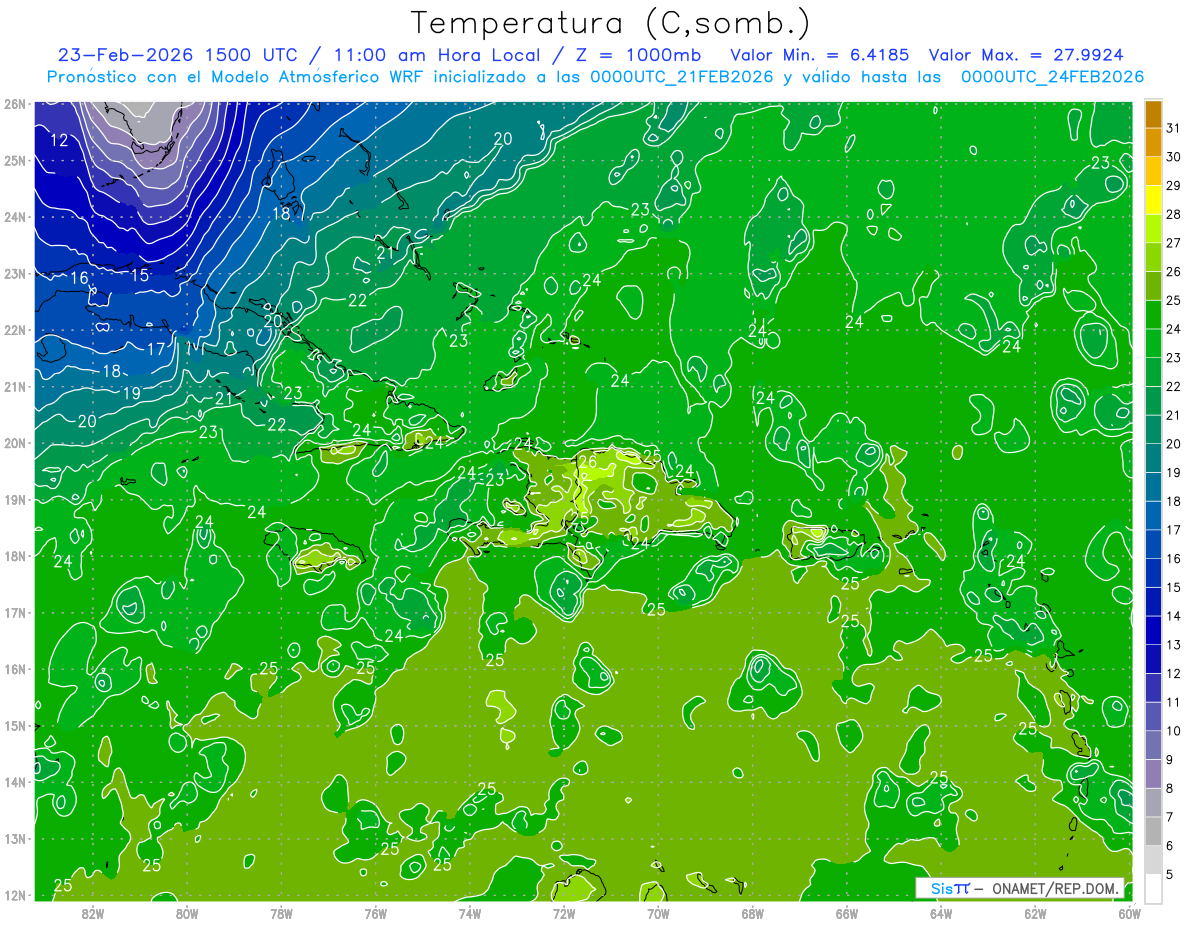Pick the white legend swatch below 5
Image resolution: width=1200 pixels, height=927 pixels.
(x=1153, y=887)
